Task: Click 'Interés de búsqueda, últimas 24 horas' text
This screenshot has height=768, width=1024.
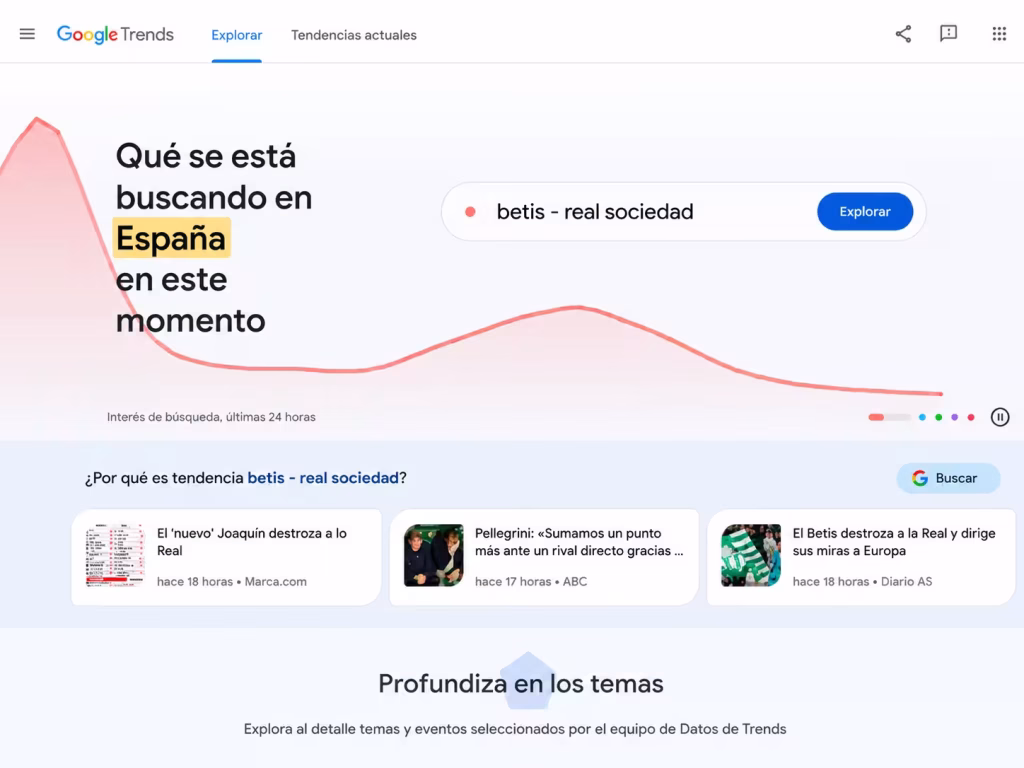Action: click(x=211, y=417)
